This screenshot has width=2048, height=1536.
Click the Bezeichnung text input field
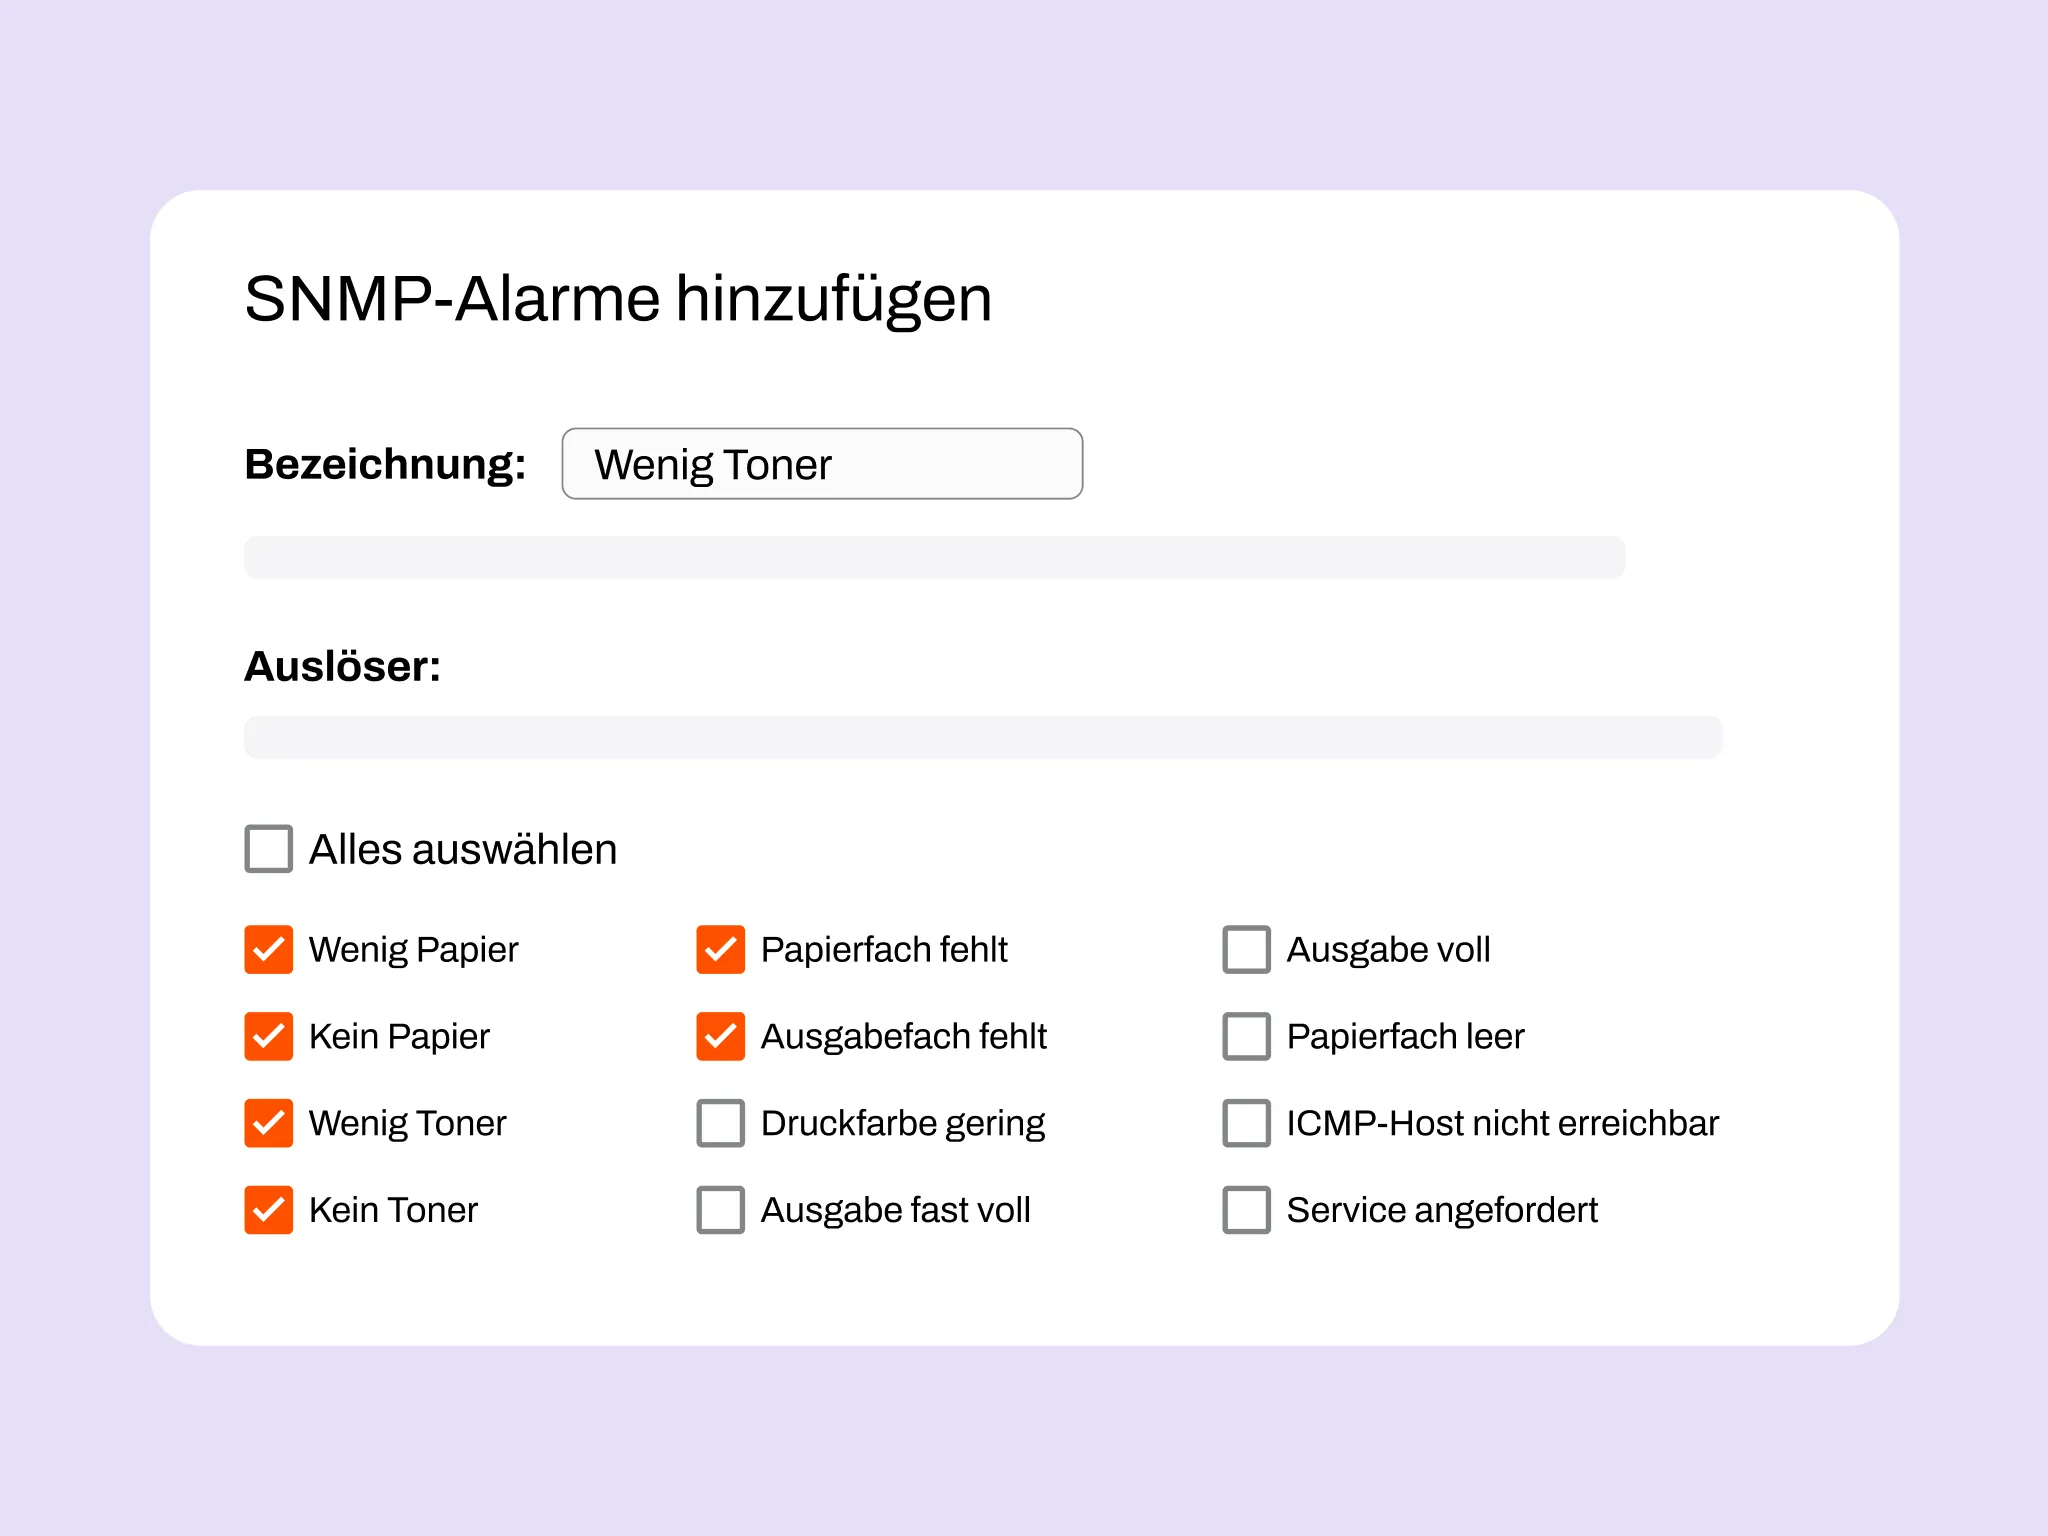click(822, 464)
